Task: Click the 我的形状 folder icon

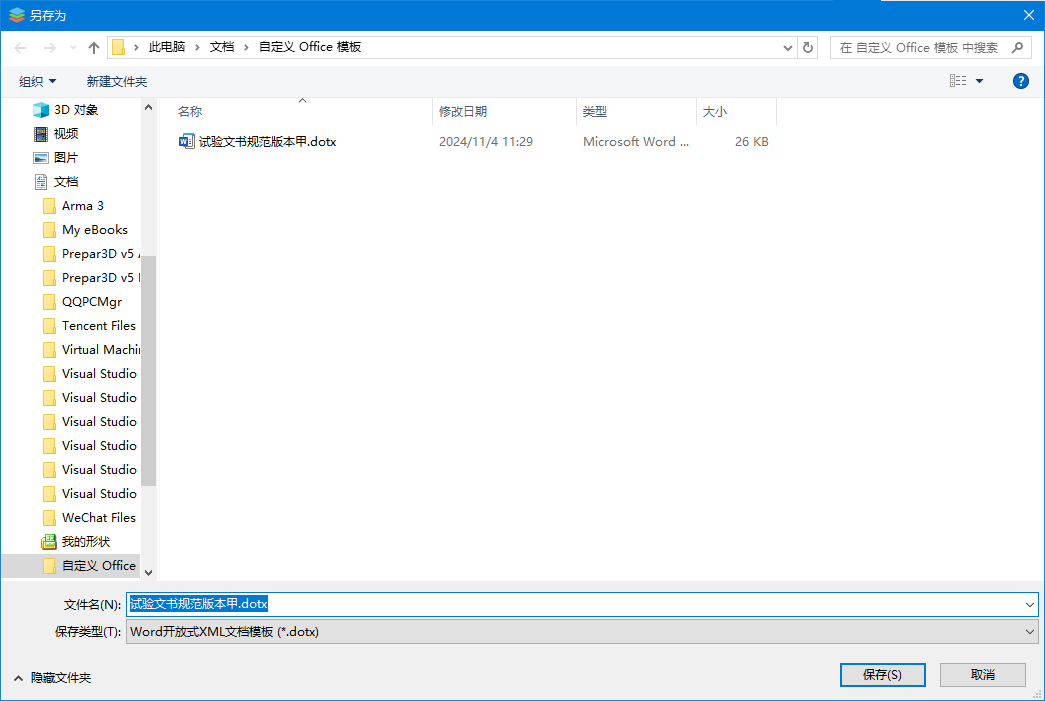Action: tap(49, 542)
